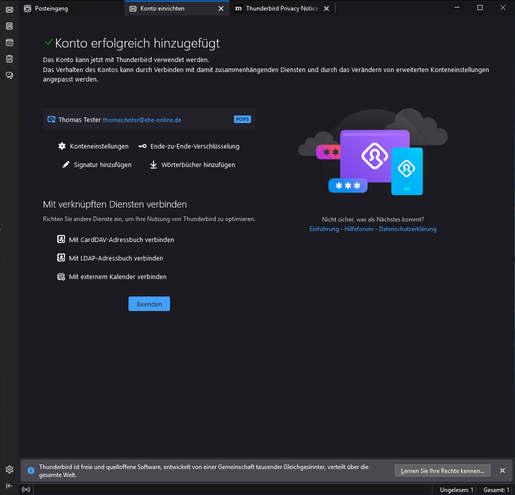The height and width of the screenshot is (495, 515).
Task: Close the Konto einrichten tab
Action: (x=221, y=9)
